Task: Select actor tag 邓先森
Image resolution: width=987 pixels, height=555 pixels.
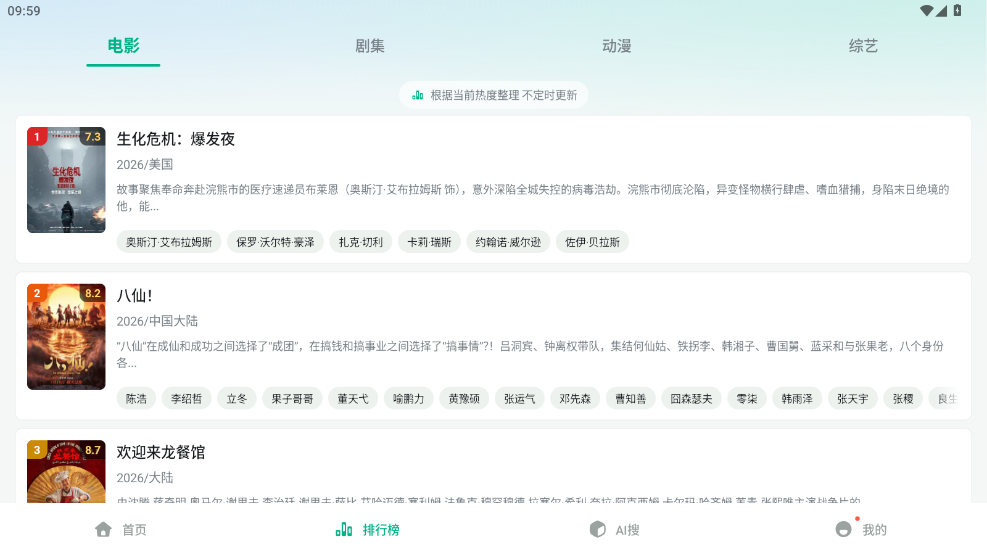Action: click(575, 399)
